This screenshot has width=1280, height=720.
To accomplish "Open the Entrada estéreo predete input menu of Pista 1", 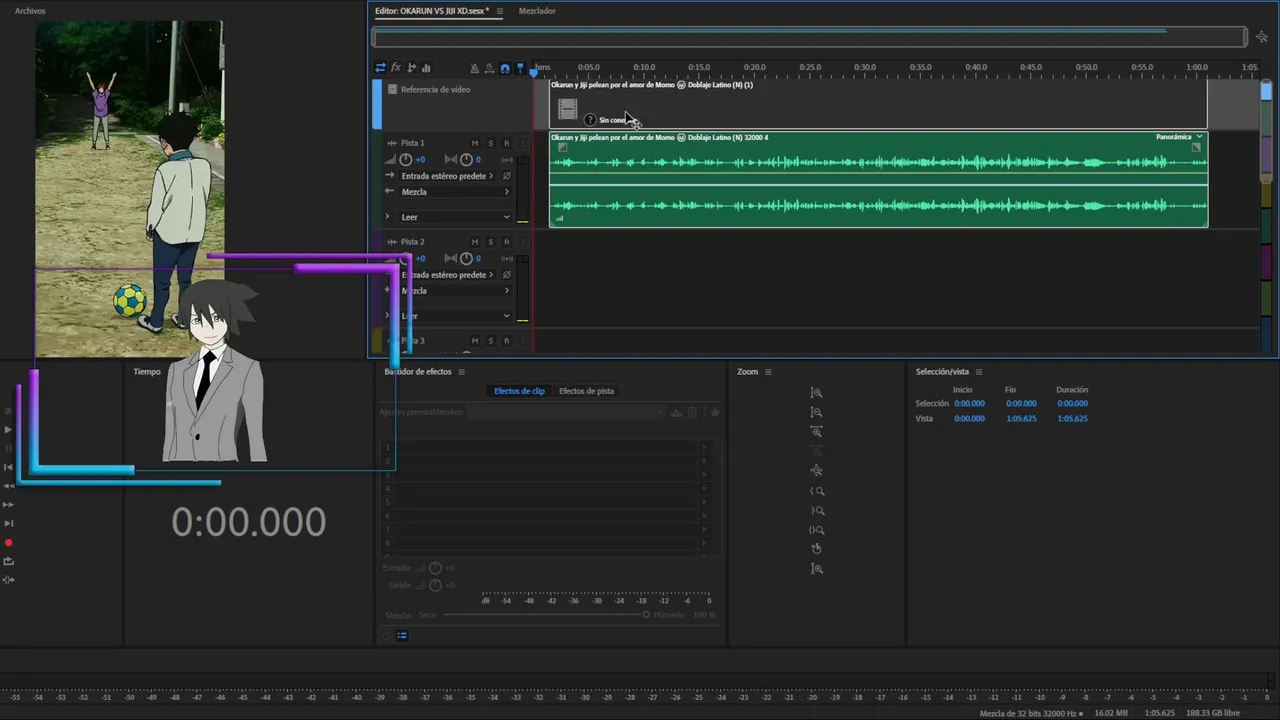I will click(x=447, y=176).
